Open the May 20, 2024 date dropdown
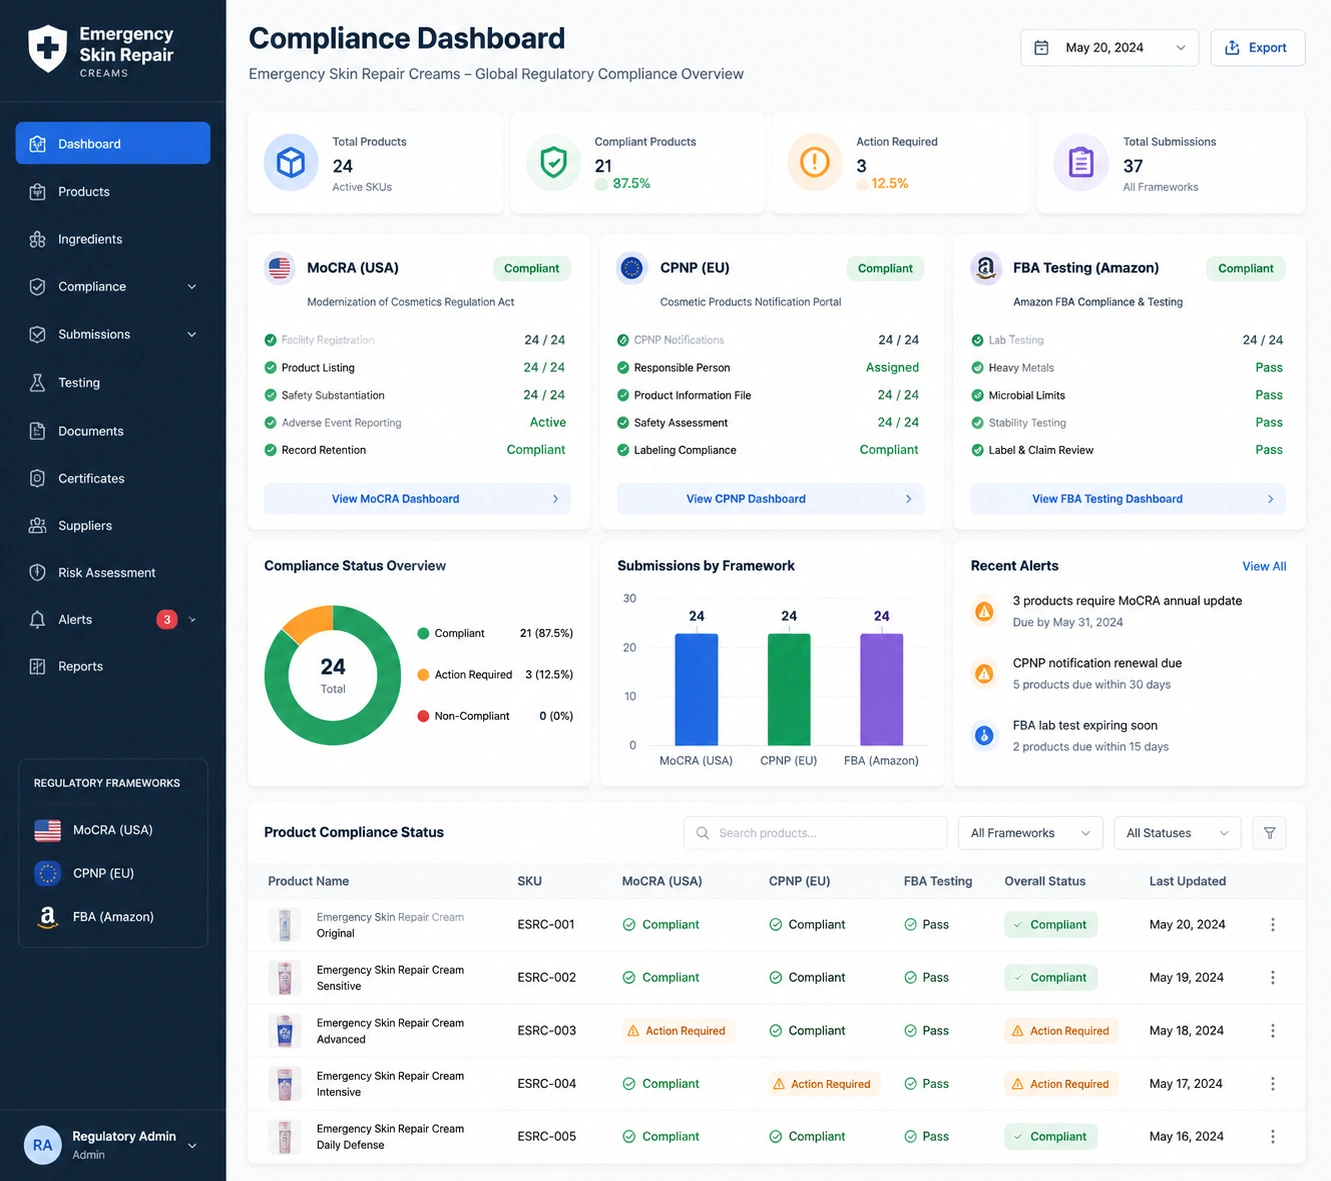1331x1181 pixels. 1109,48
